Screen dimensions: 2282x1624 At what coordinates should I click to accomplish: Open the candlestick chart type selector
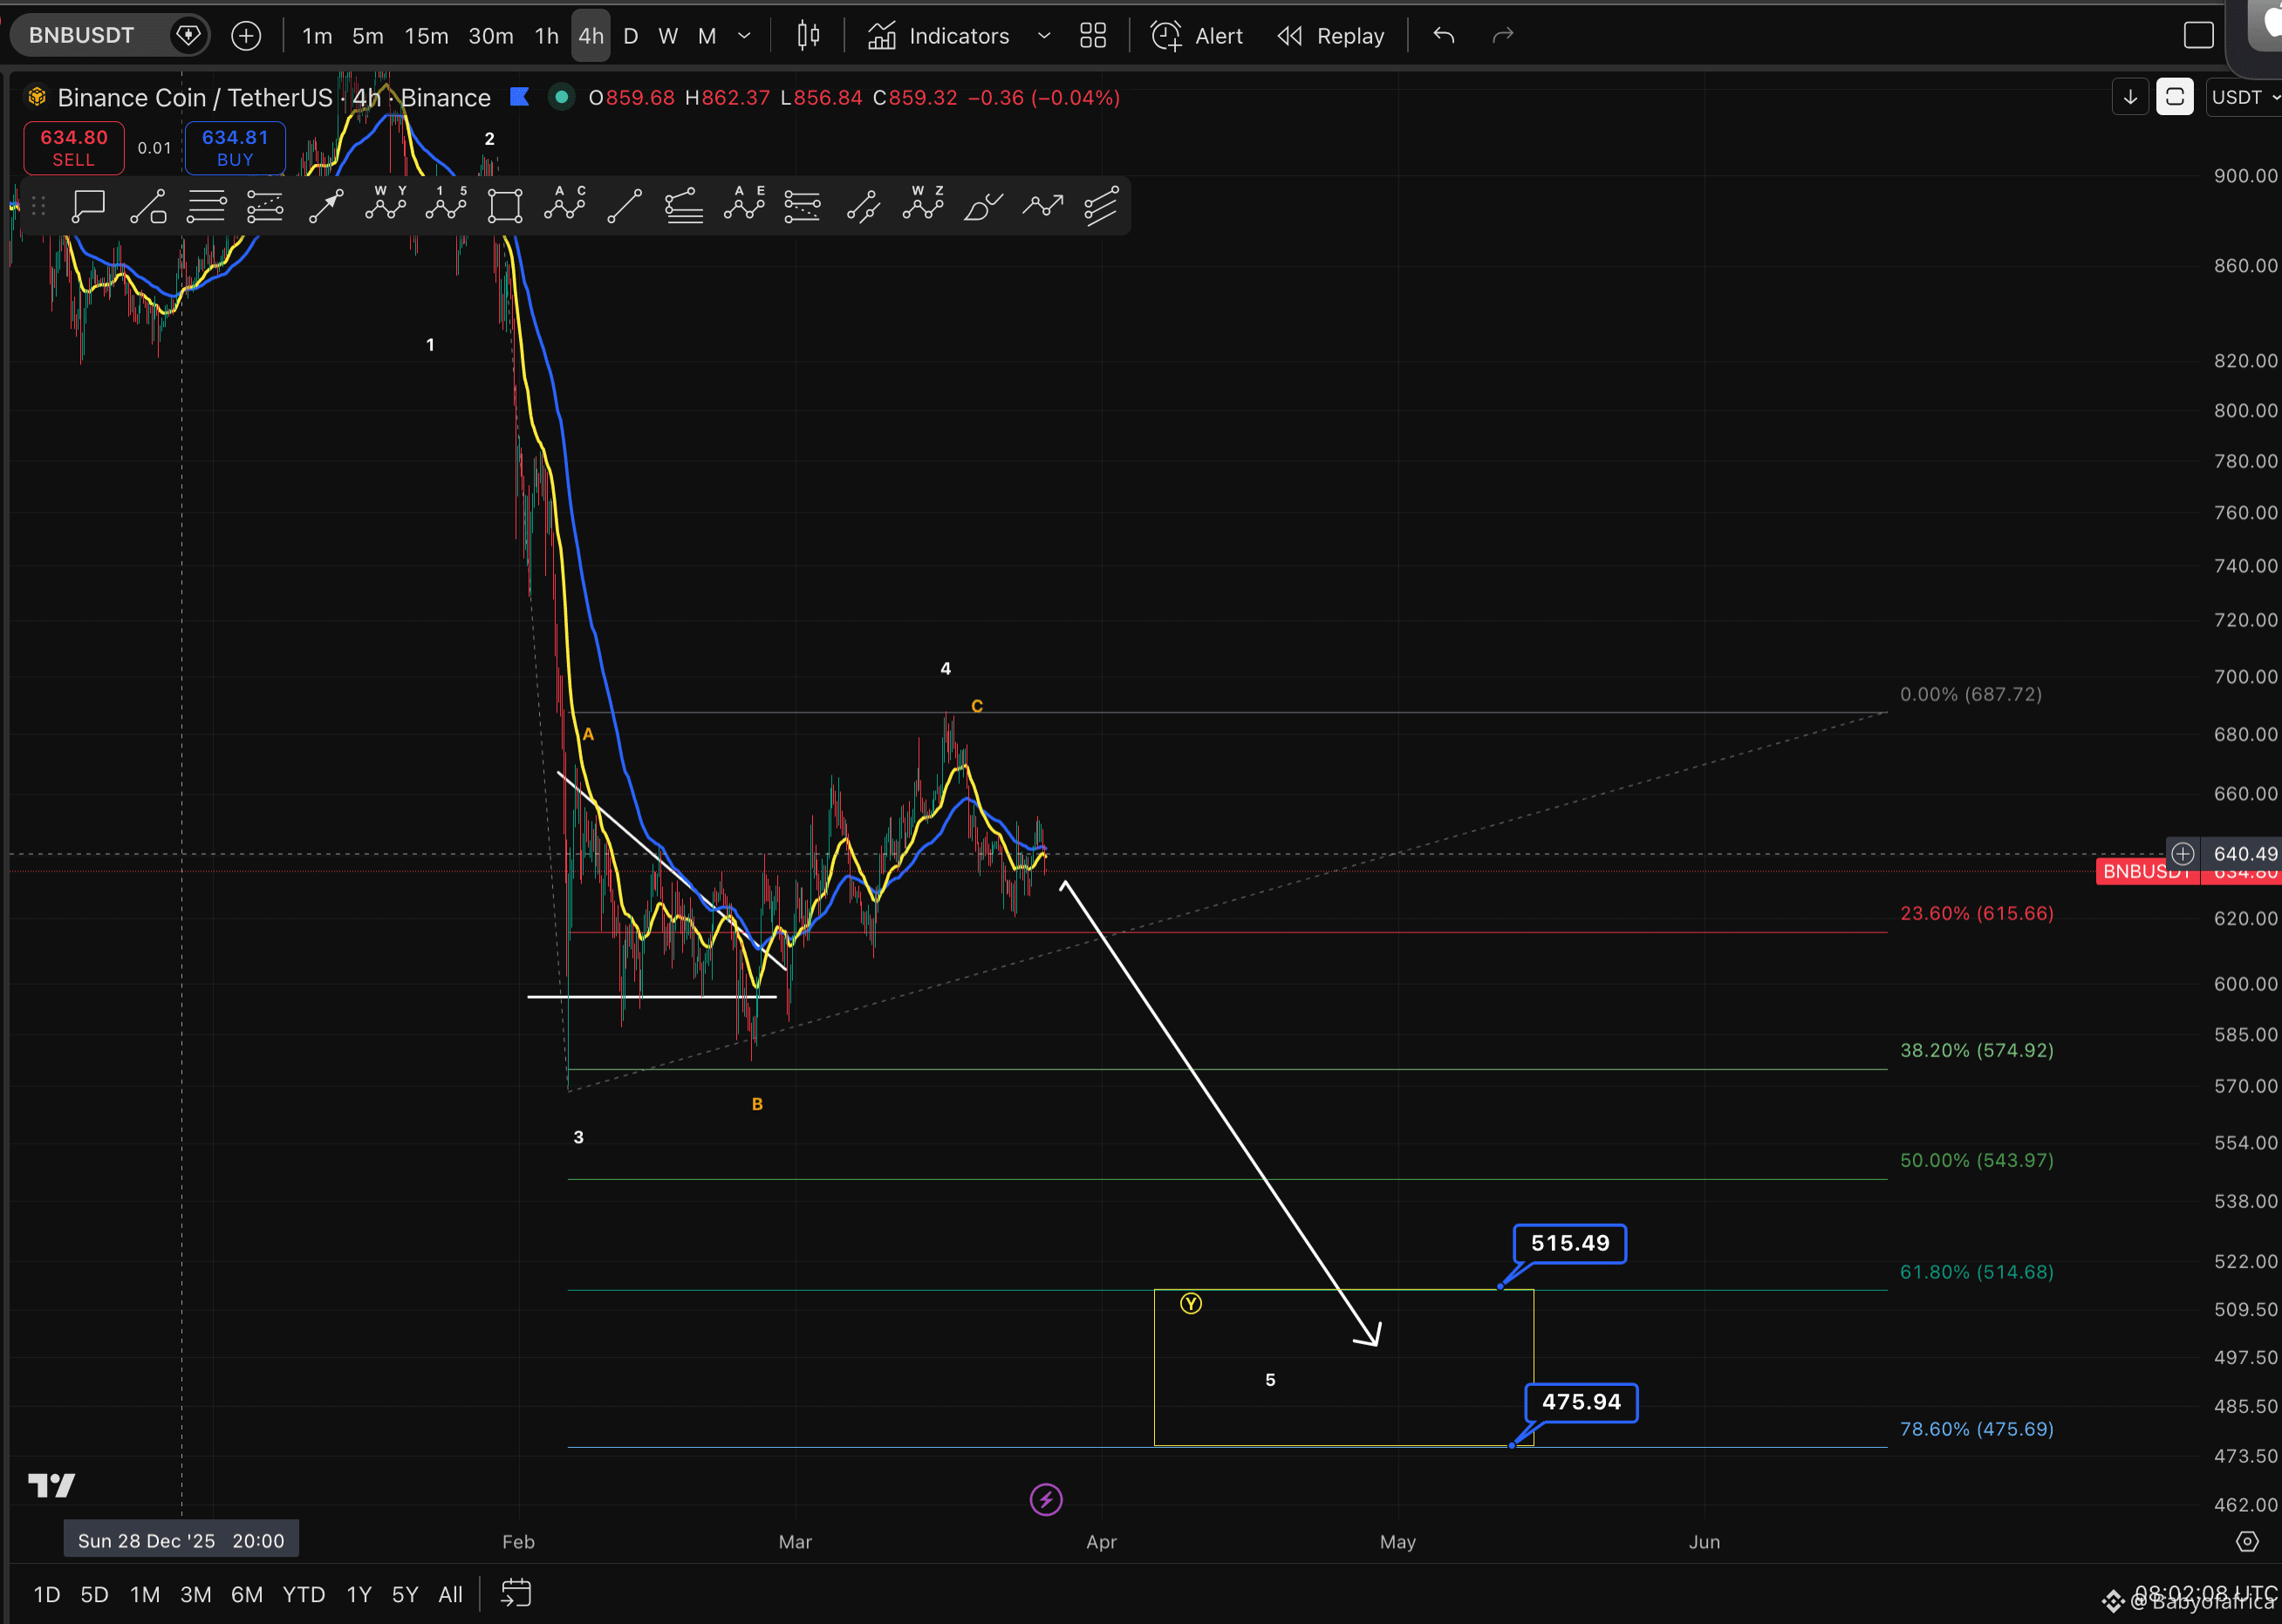(808, 36)
